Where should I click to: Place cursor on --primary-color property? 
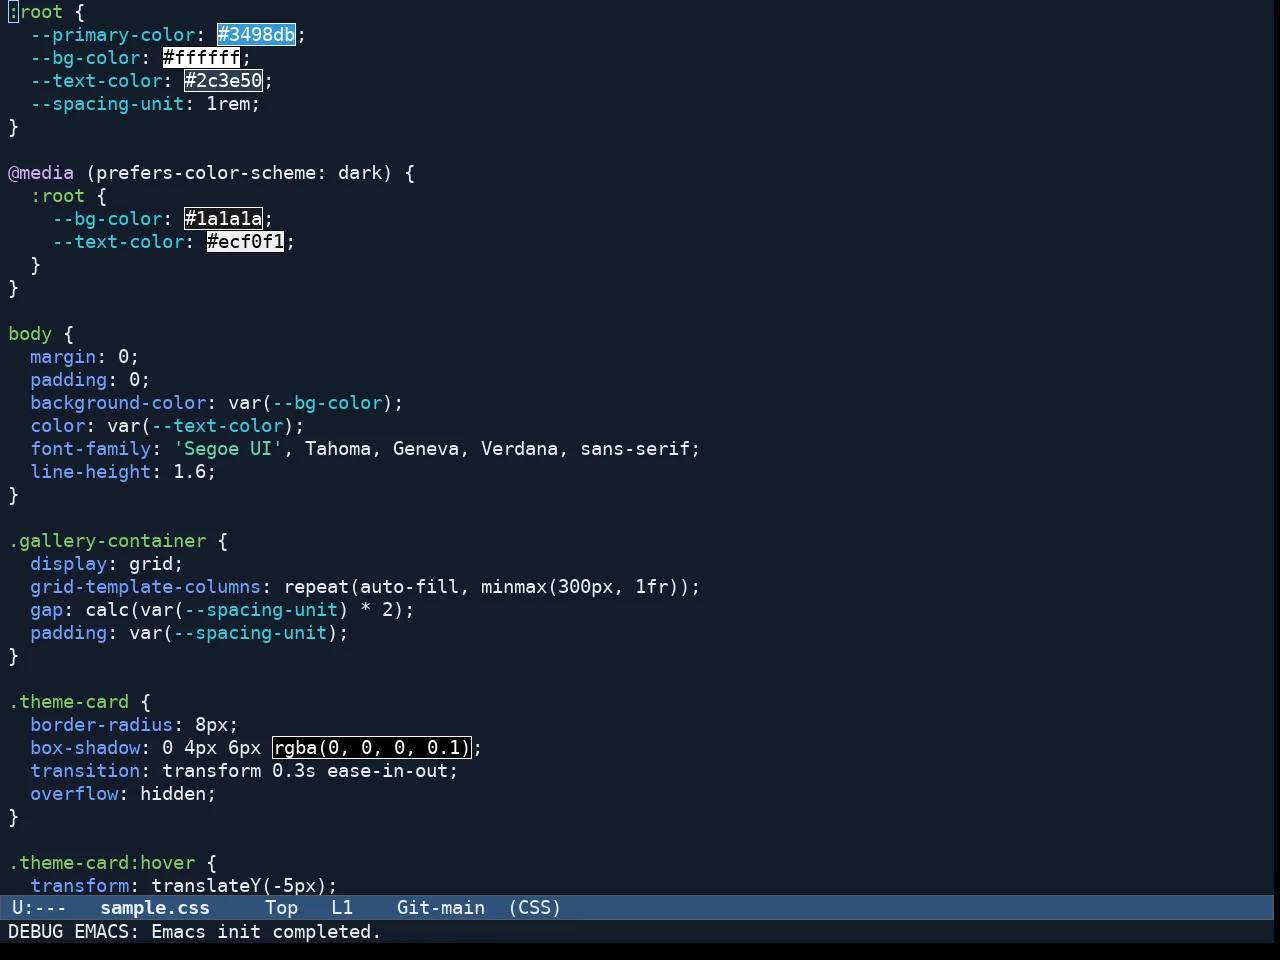point(113,35)
